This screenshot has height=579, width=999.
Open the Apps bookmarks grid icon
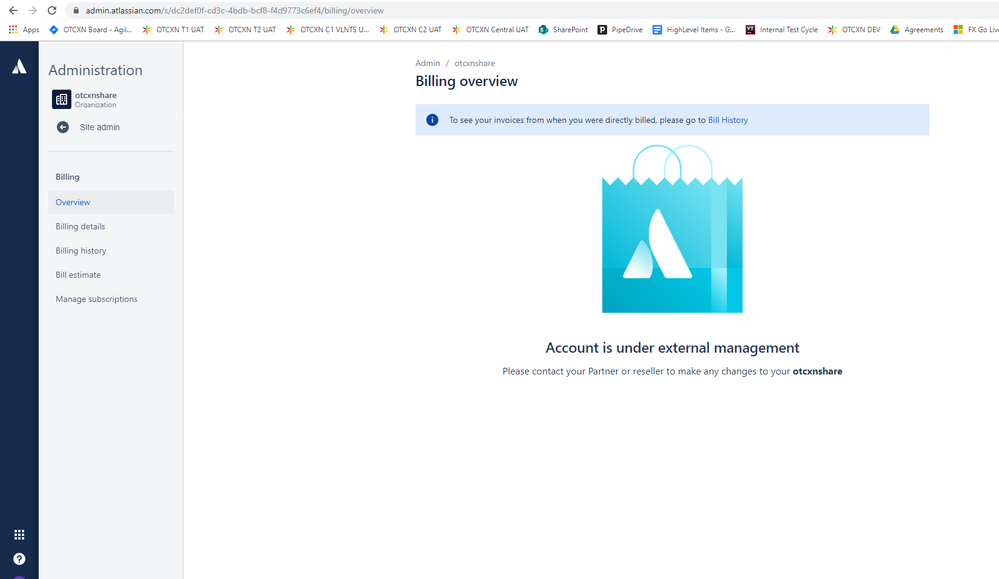(x=13, y=29)
